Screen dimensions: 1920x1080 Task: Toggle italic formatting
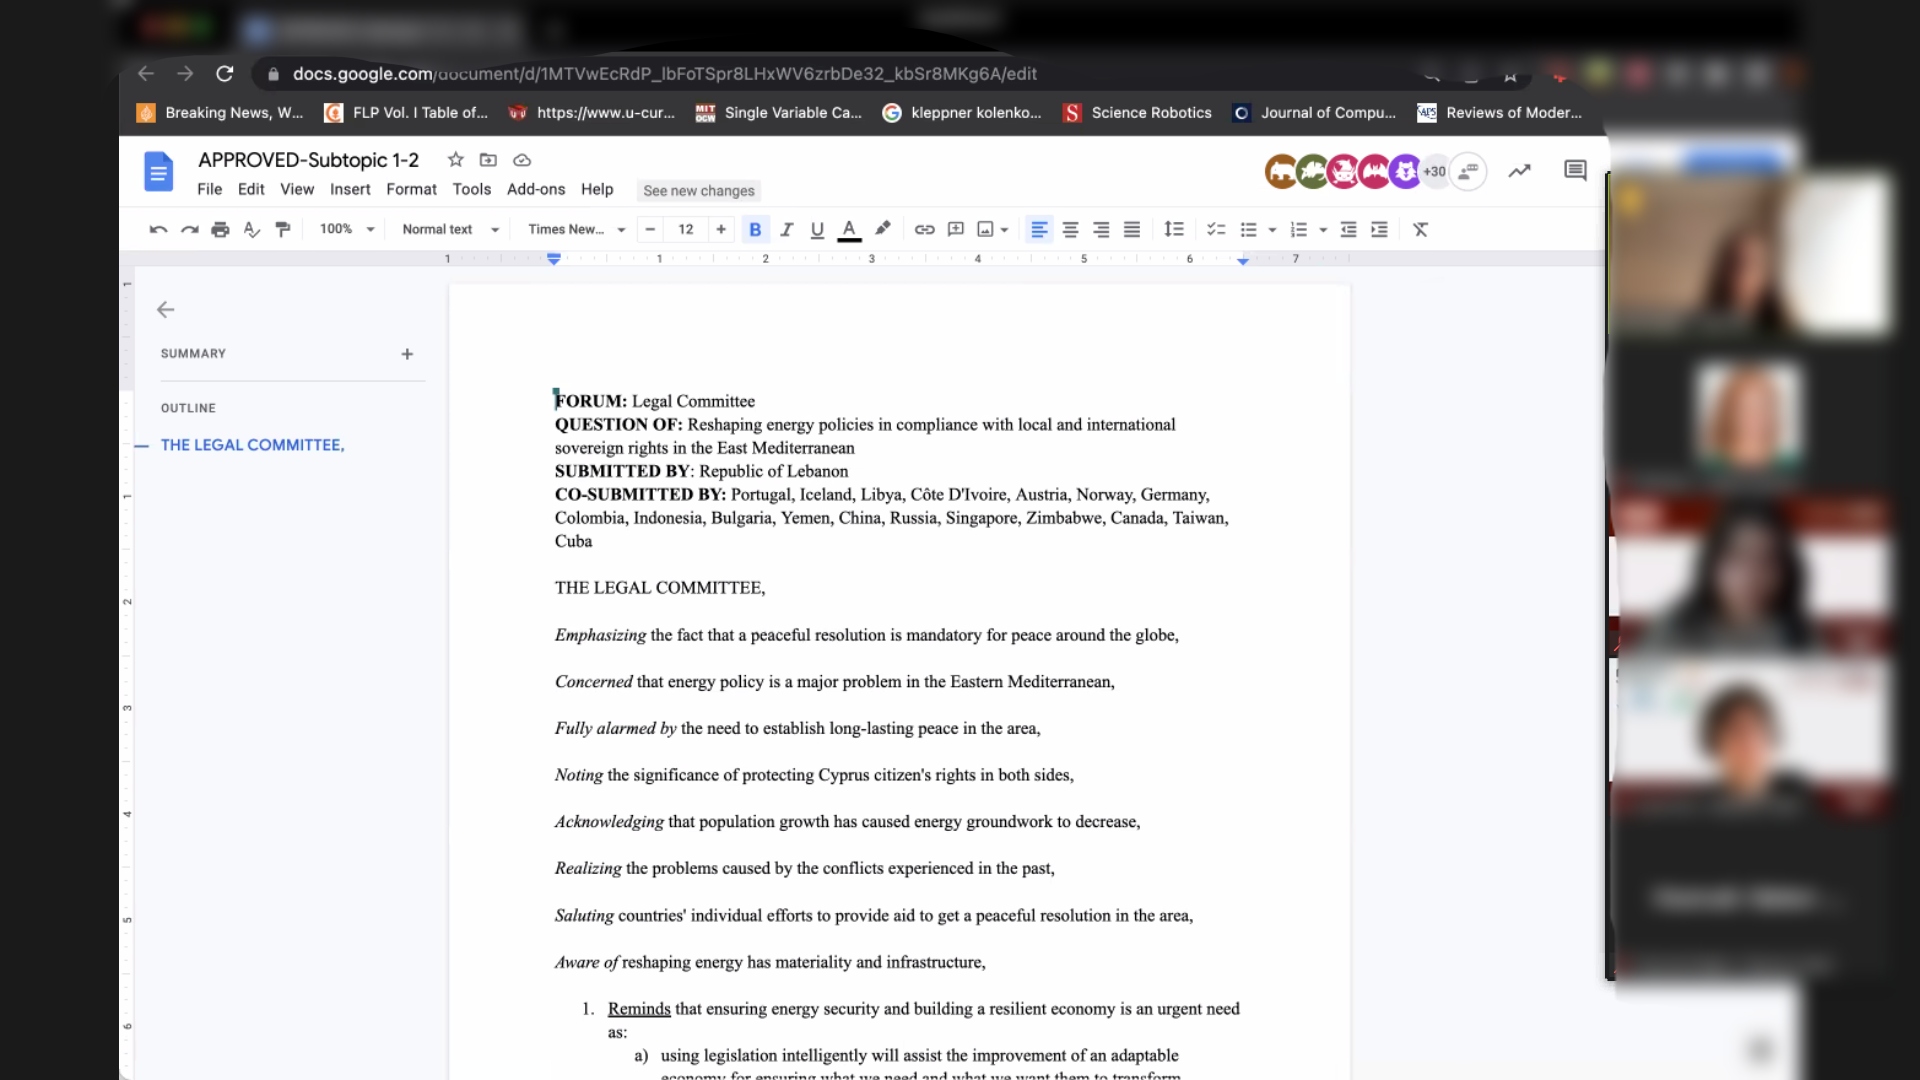786,230
